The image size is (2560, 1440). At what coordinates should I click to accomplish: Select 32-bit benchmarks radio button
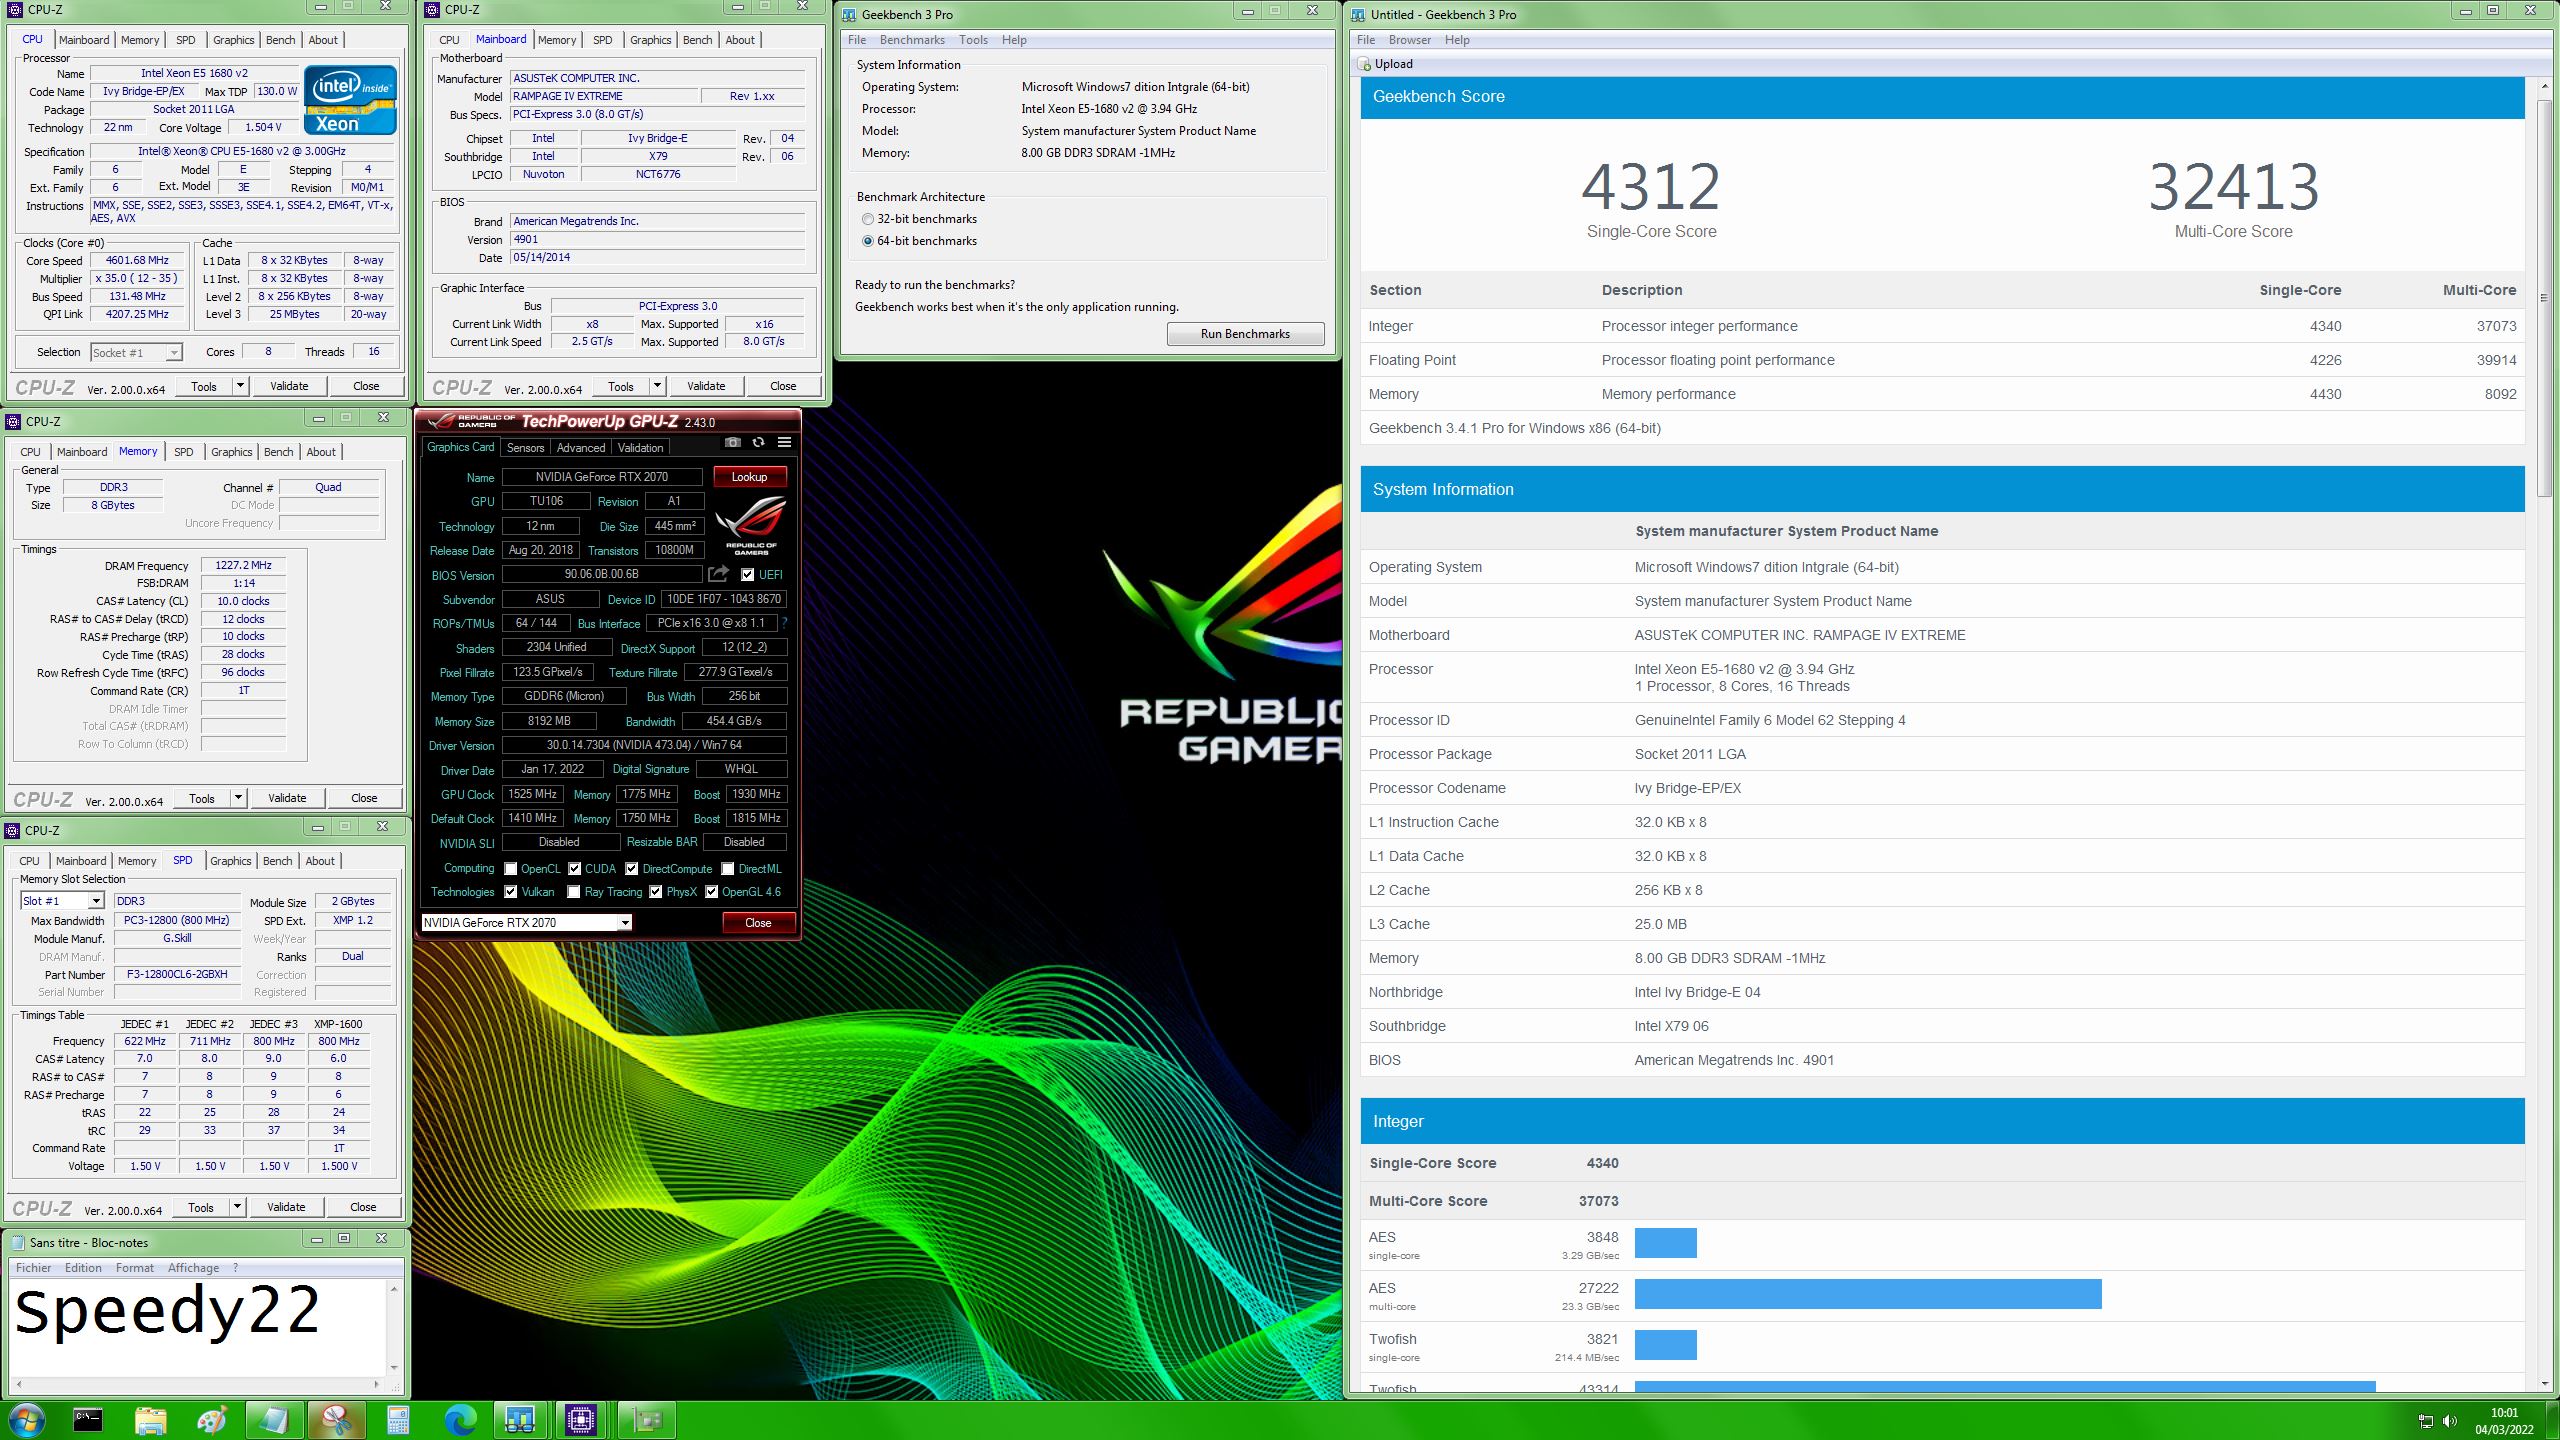[868, 219]
